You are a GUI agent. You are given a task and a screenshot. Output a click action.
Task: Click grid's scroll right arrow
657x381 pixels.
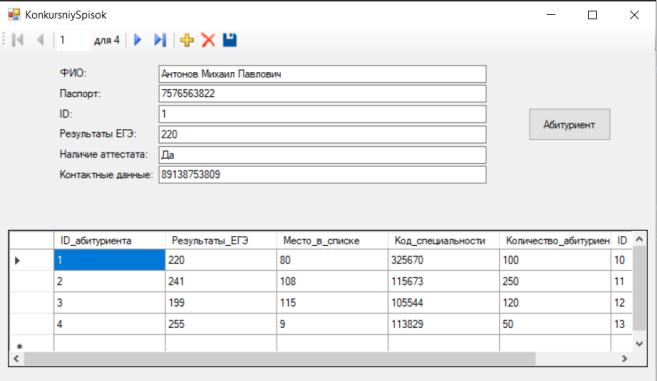(624, 359)
